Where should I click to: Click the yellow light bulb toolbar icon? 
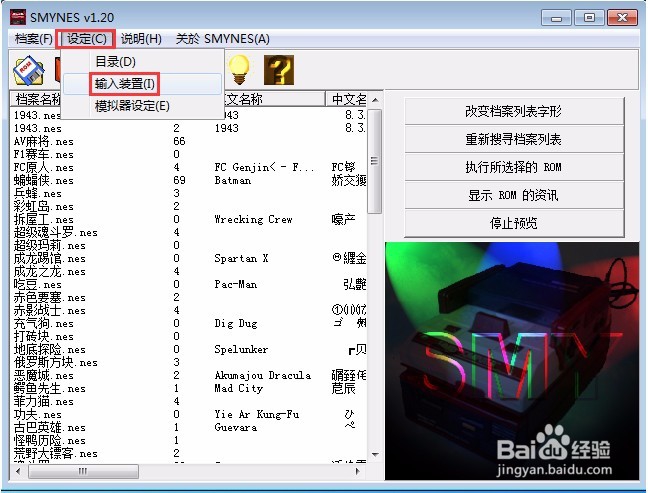[239, 69]
